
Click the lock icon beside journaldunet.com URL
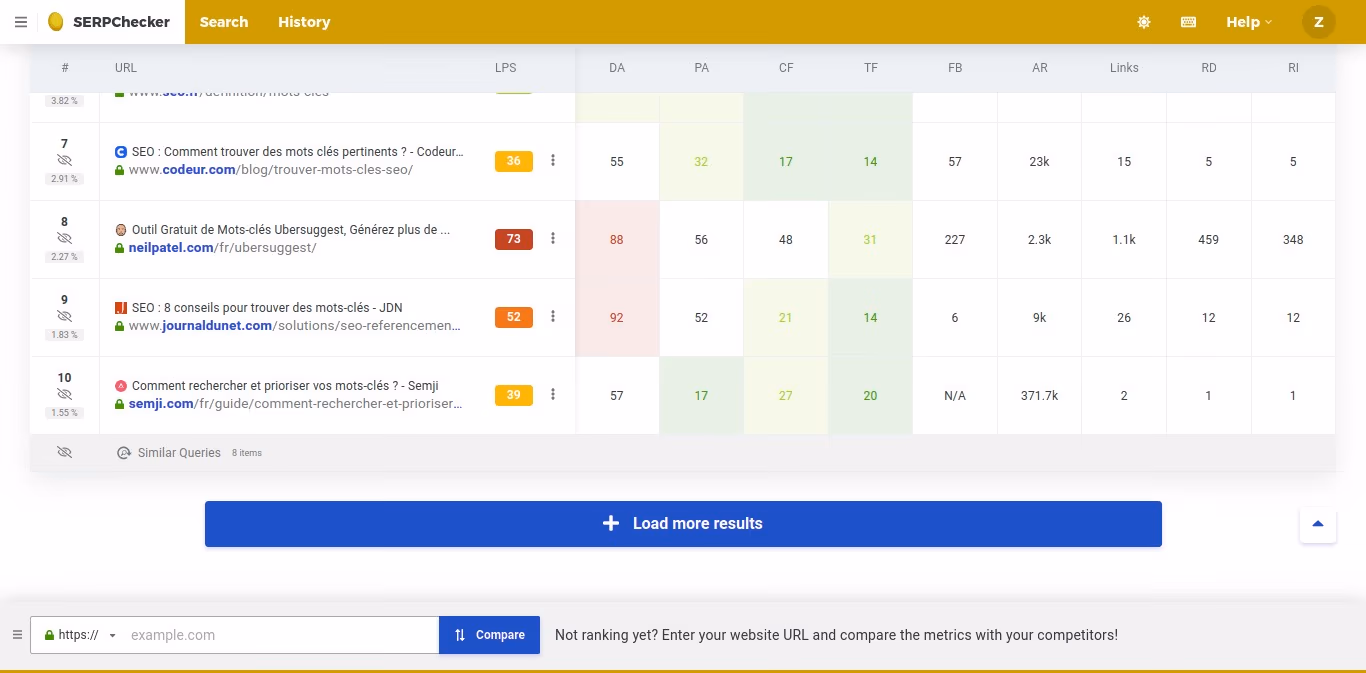pos(120,326)
